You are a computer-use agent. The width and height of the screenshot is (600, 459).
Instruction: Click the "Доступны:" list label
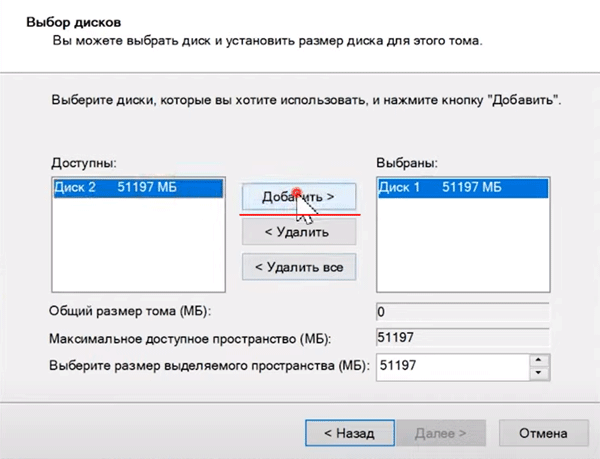(82, 162)
